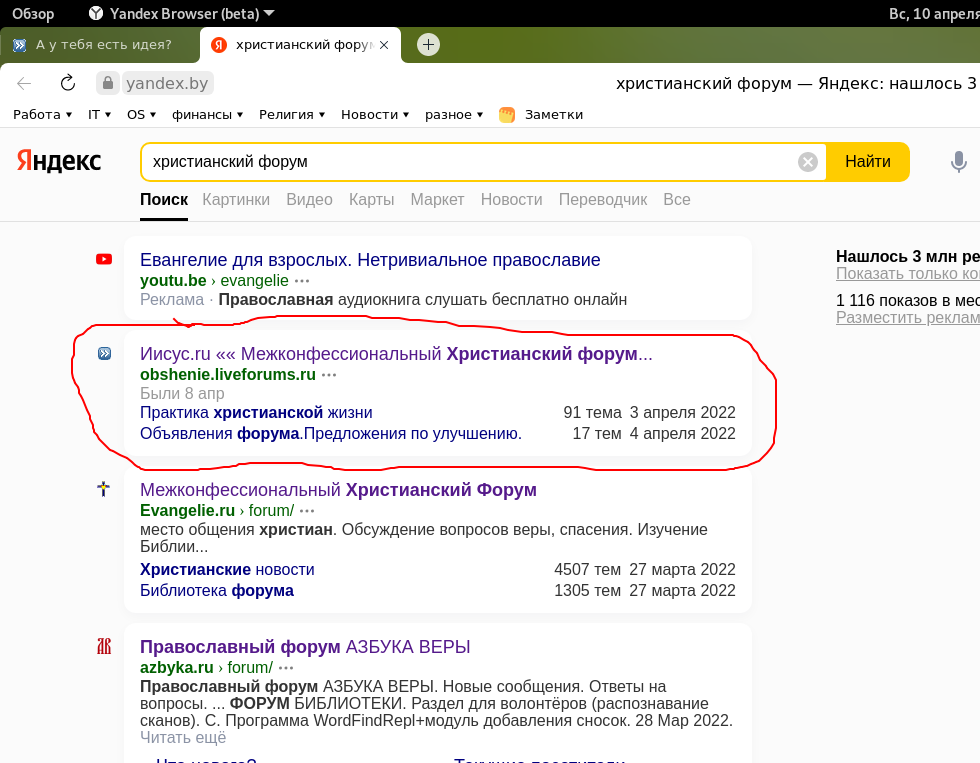980x763 pixels.
Task: Open the Все services tab
Action: click(677, 199)
